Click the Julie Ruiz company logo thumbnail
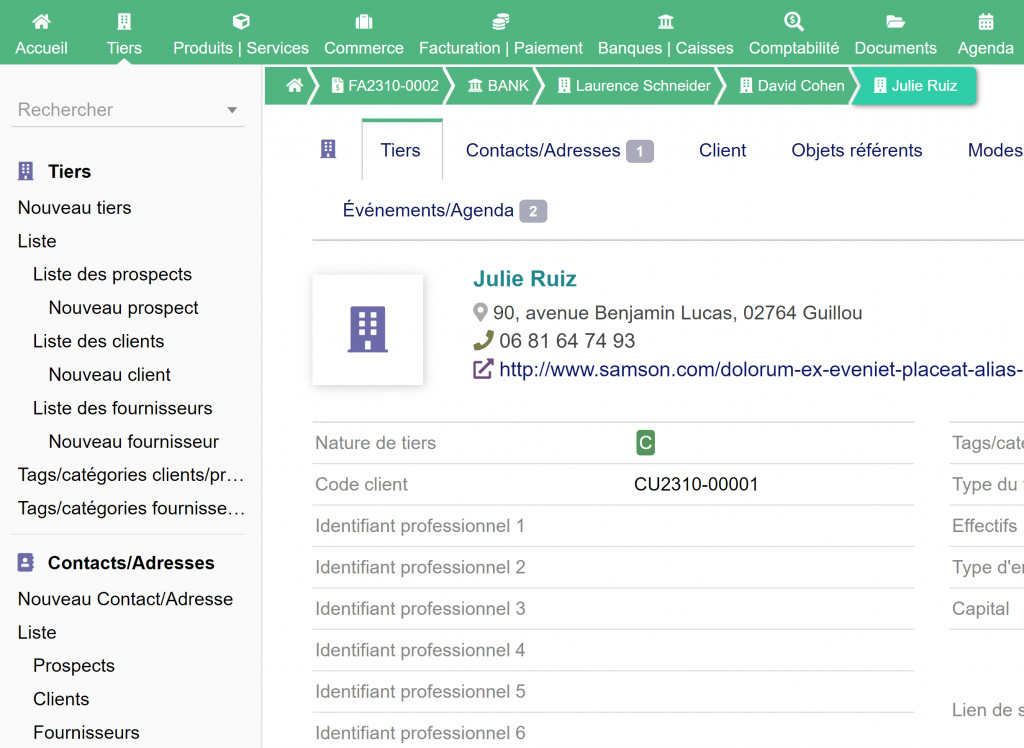1024x748 pixels. click(367, 330)
